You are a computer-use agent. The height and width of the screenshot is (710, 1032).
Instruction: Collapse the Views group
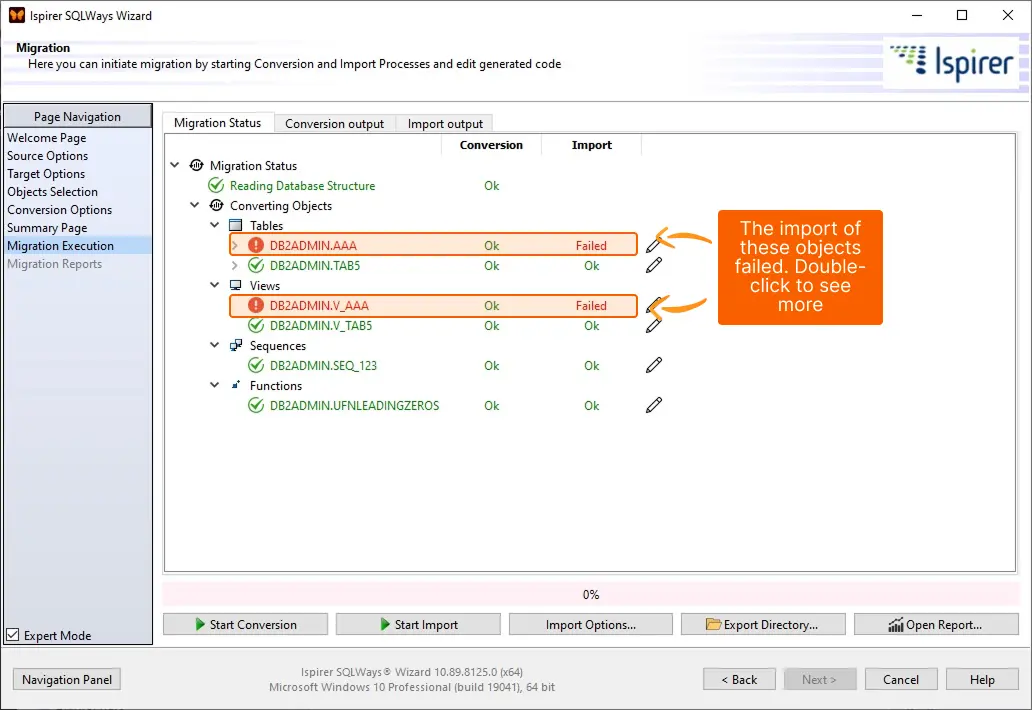[x=215, y=285]
